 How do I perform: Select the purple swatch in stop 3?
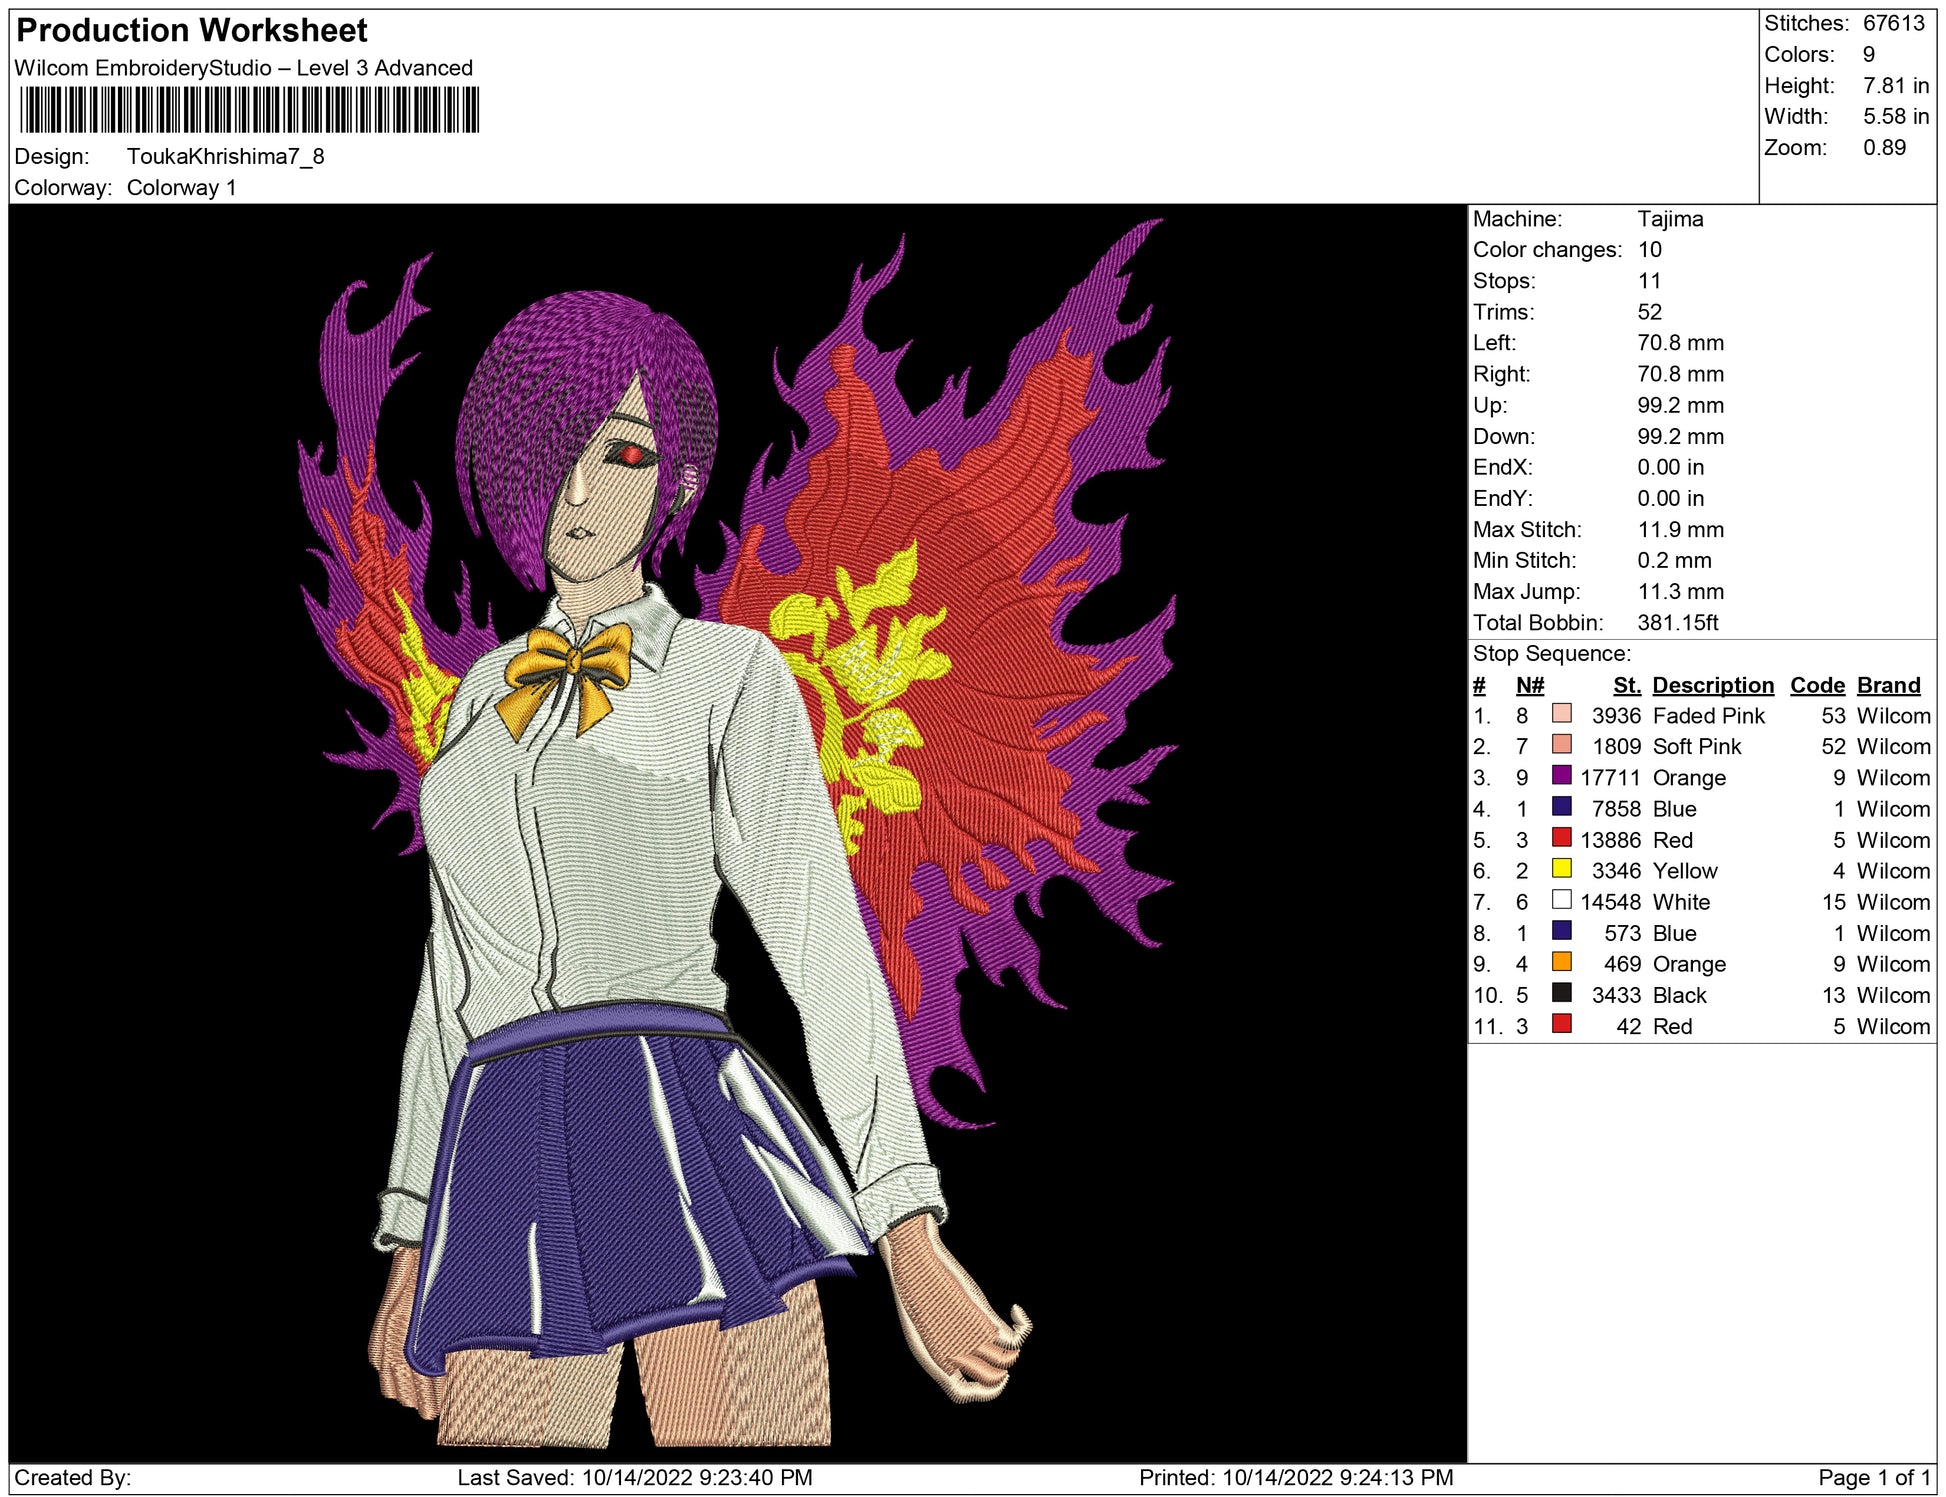pos(1561,775)
